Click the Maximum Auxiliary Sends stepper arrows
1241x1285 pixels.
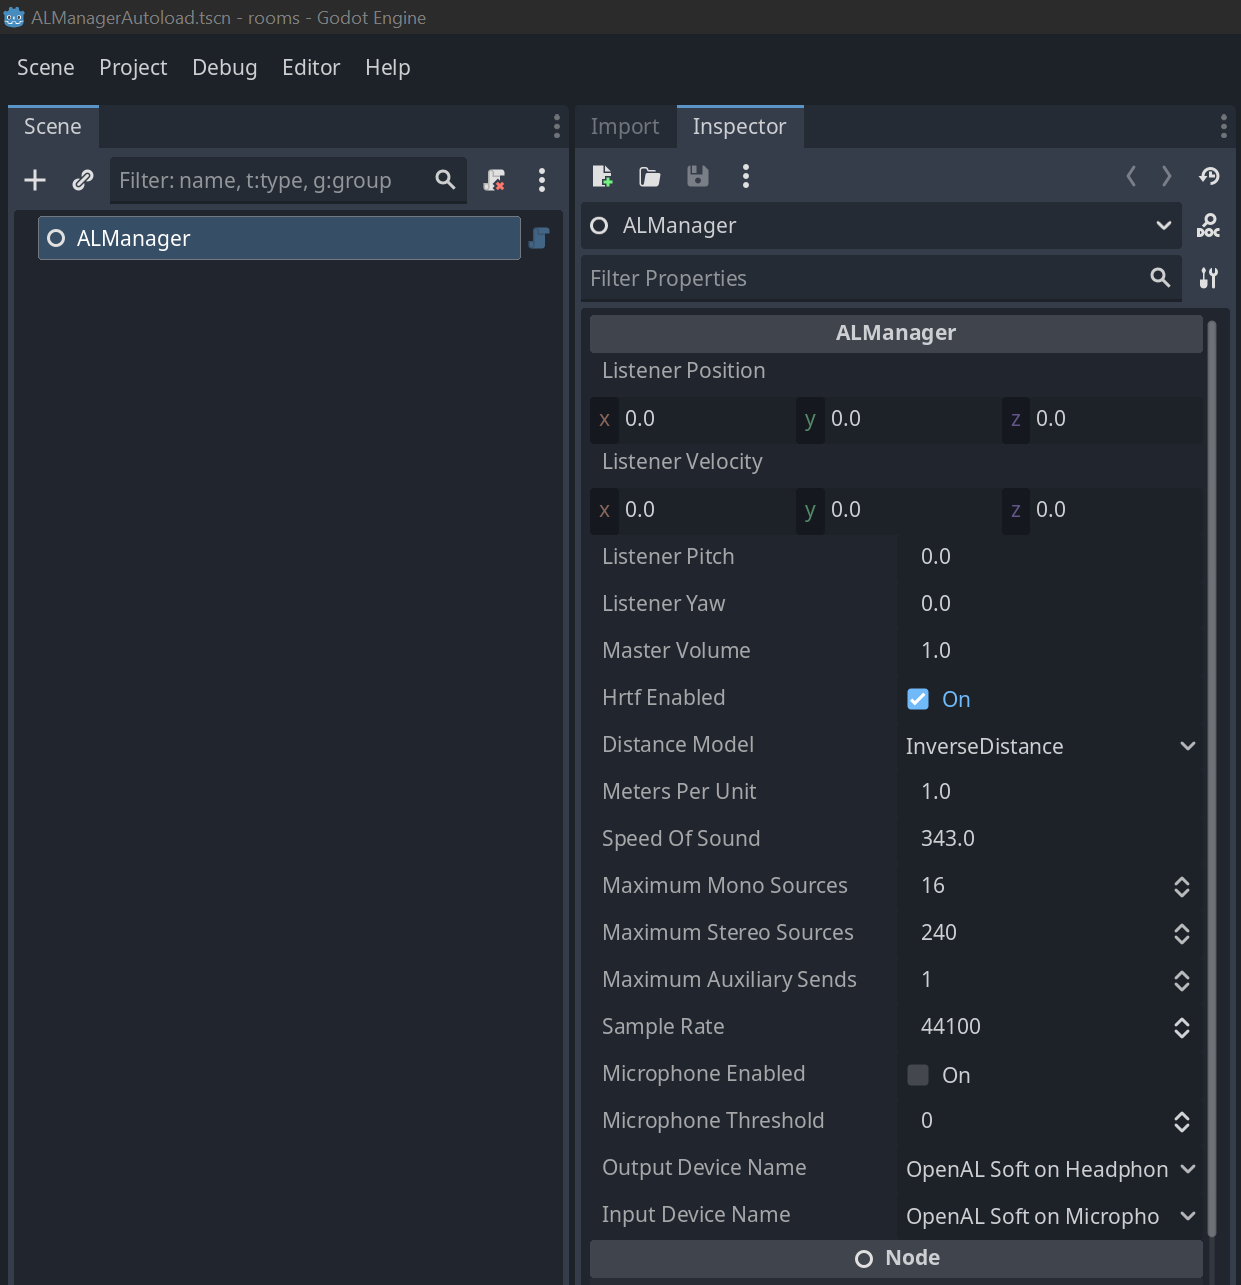click(x=1182, y=981)
